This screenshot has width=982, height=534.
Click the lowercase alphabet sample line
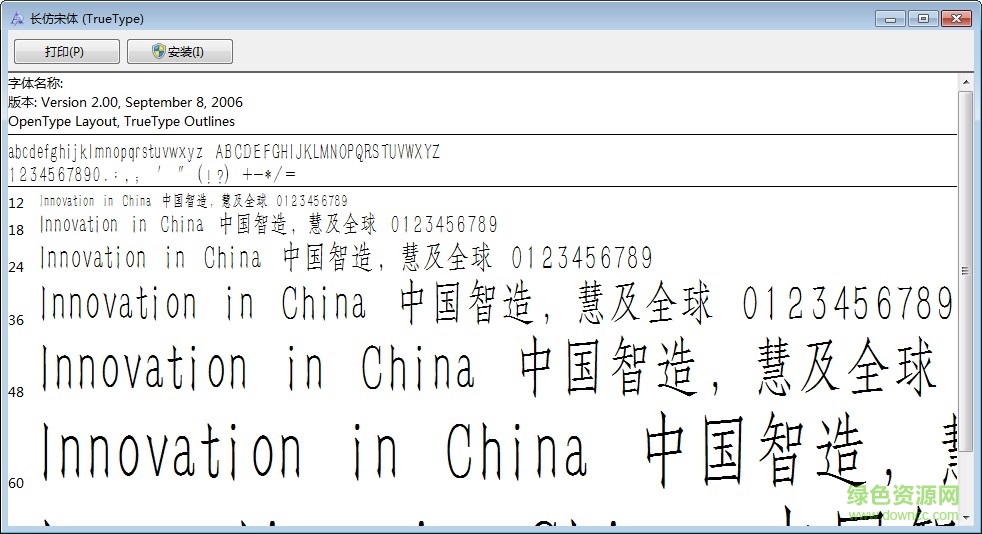coord(223,152)
